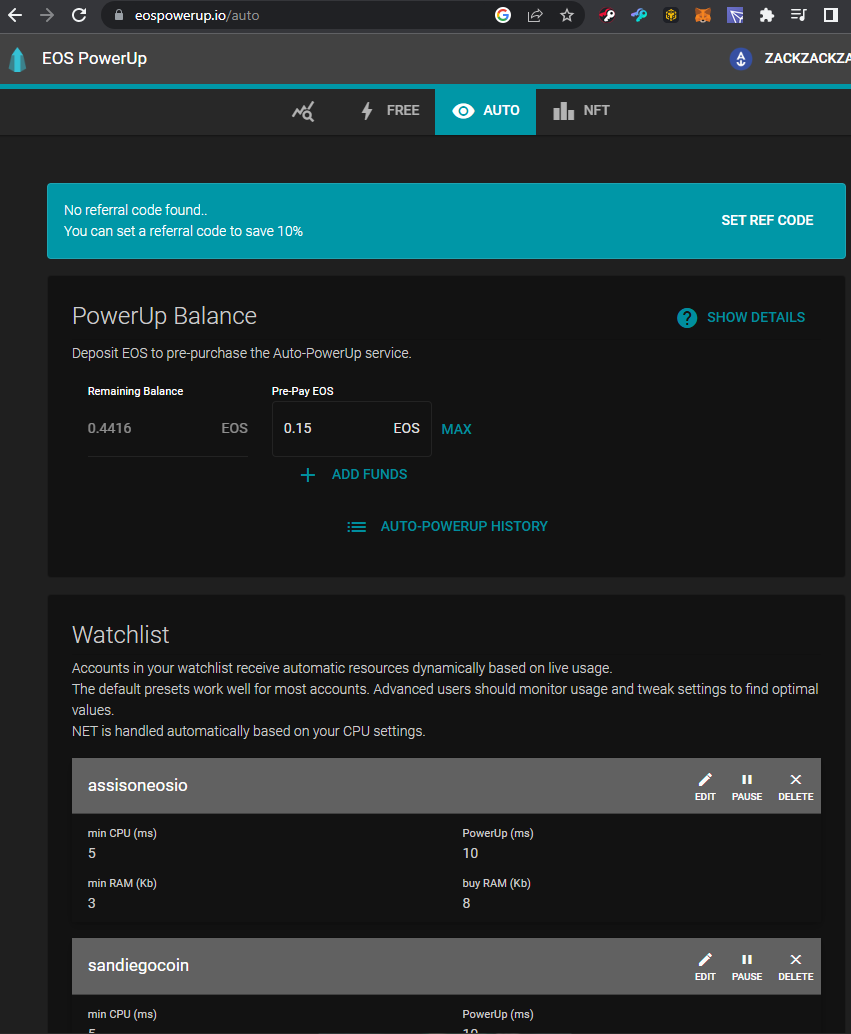Open the purple extension icon
This screenshot has width=851, height=1034.
coord(735,15)
